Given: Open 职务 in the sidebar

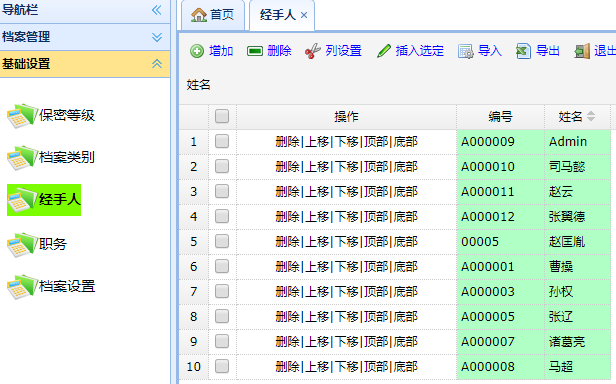Looking at the screenshot, I should pyautogui.click(x=53, y=244).
